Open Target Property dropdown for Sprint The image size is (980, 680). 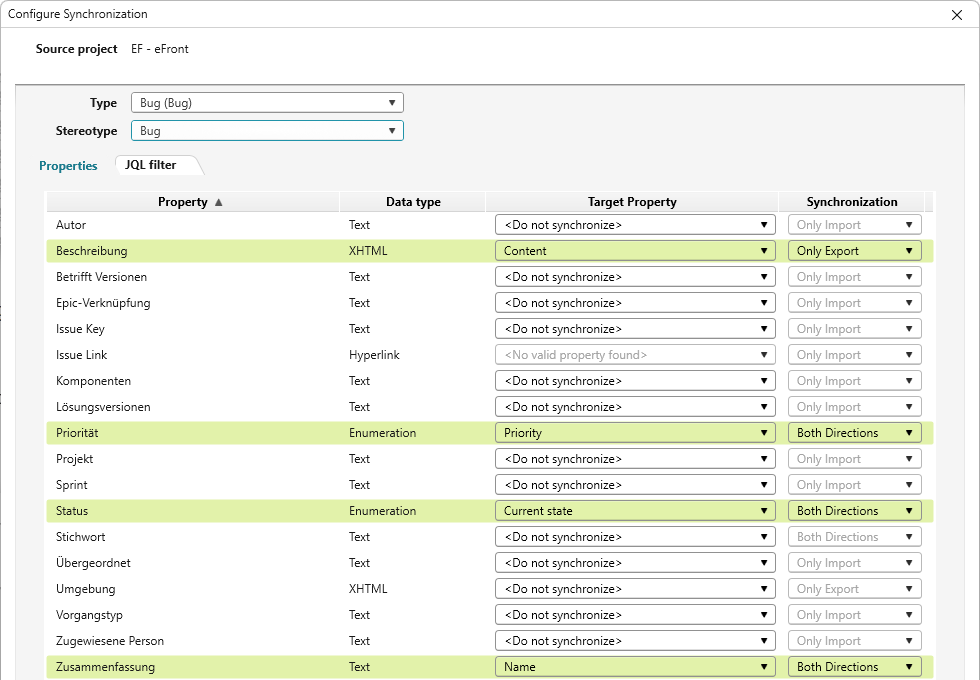pyautogui.click(x=635, y=485)
